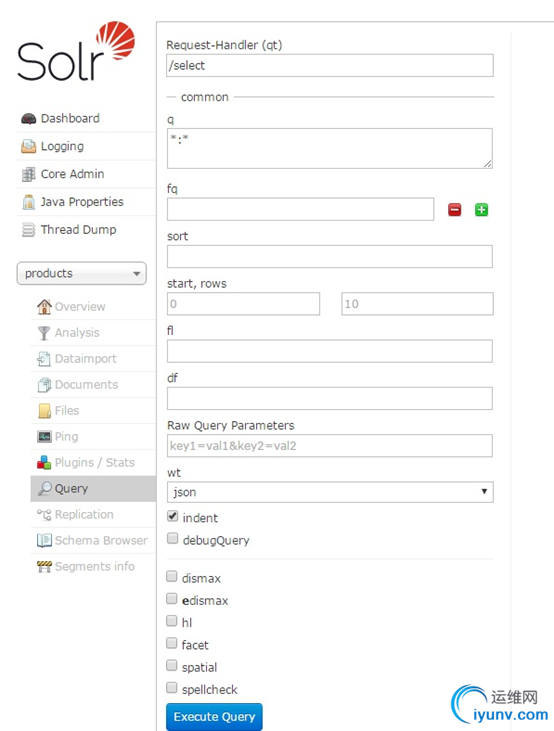Enable the debugQuery checkbox
The height and width of the screenshot is (731, 554).
[173, 538]
